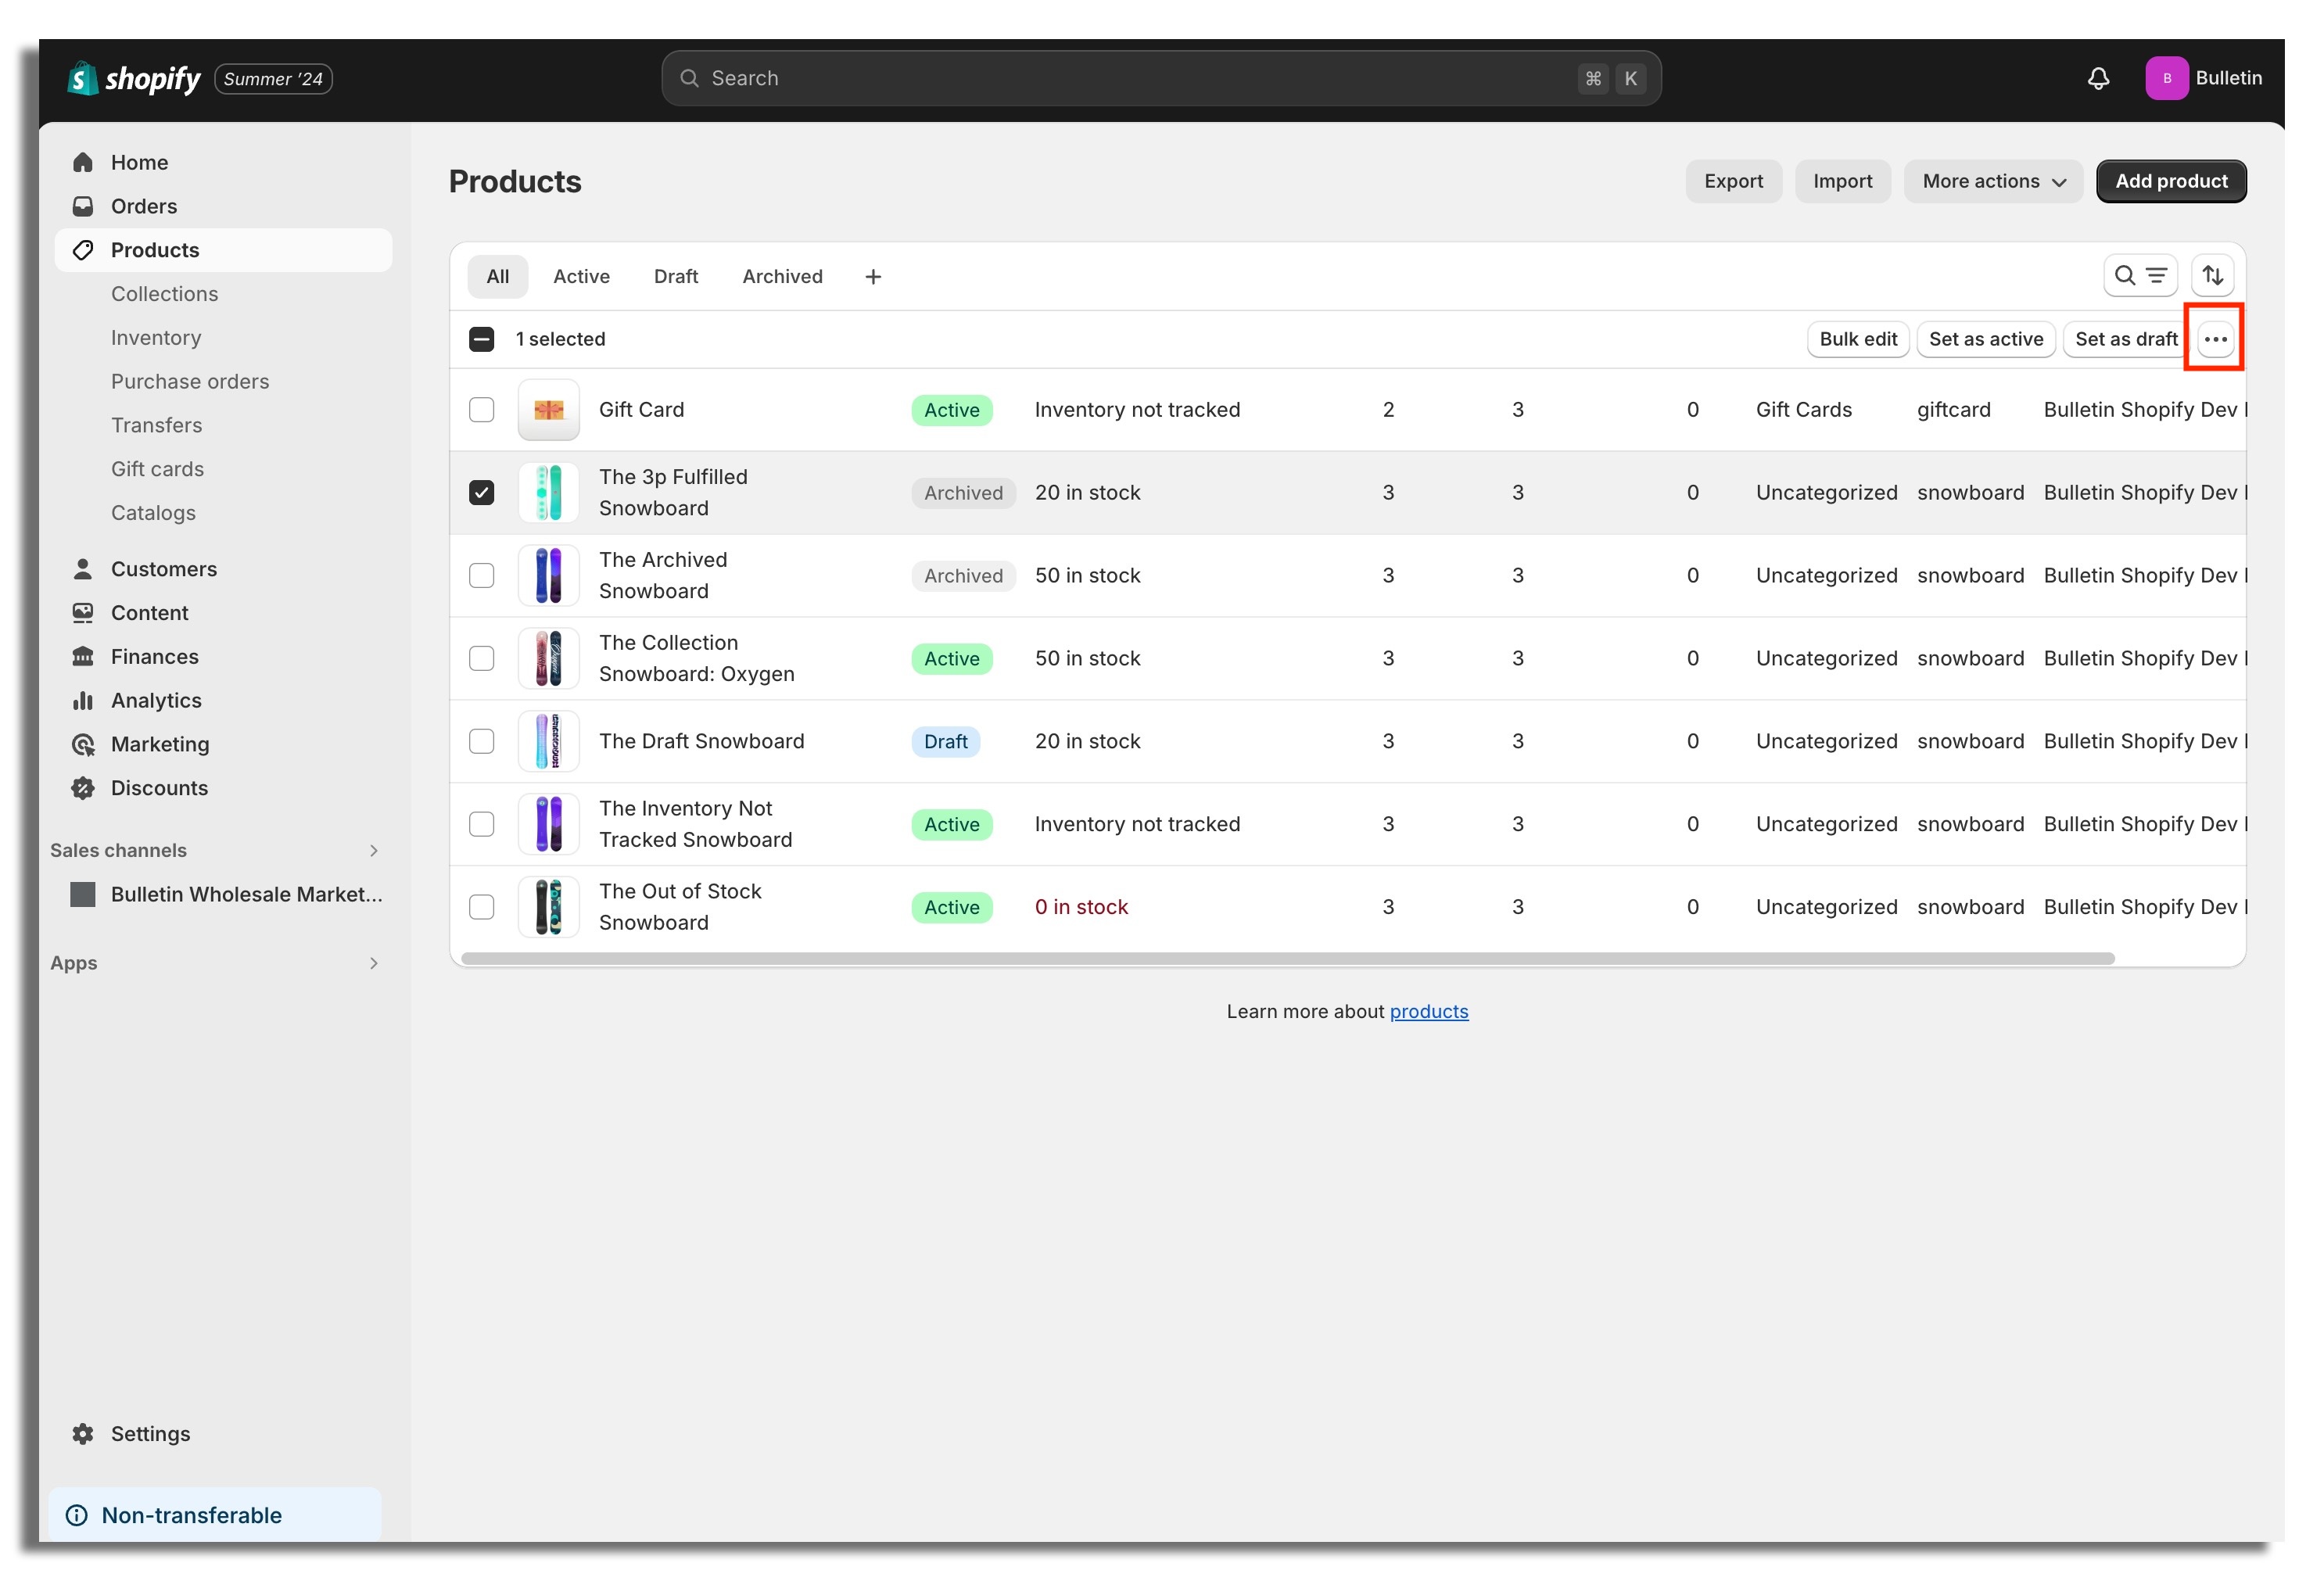This screenshot has width=2324, height=1581.
Task: Click the red 0 in stock text
Action: click(x=1081, y=907)
